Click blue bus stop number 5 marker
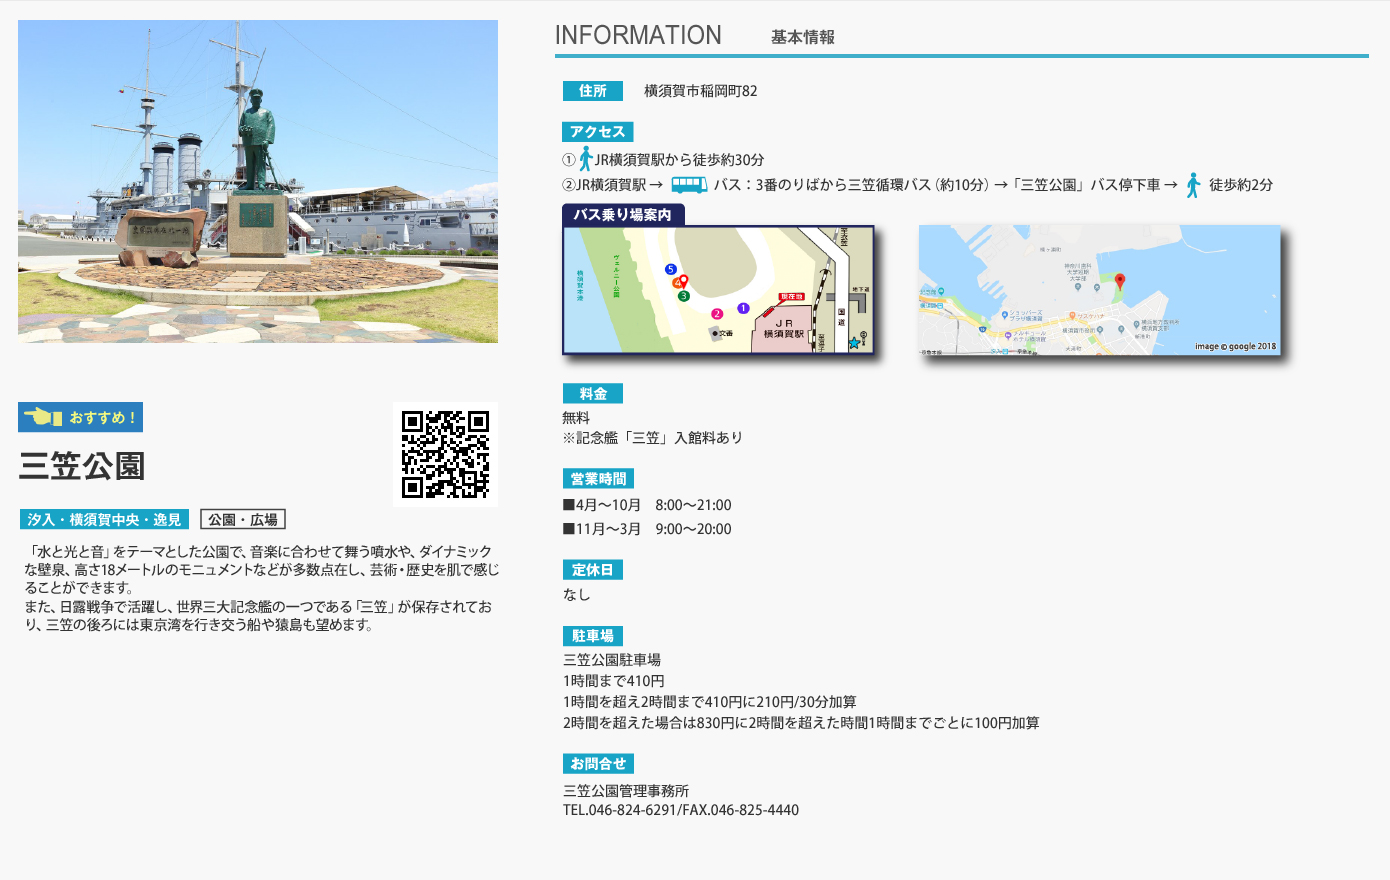Screen dimensions: 1390x880 pos(671,269)
